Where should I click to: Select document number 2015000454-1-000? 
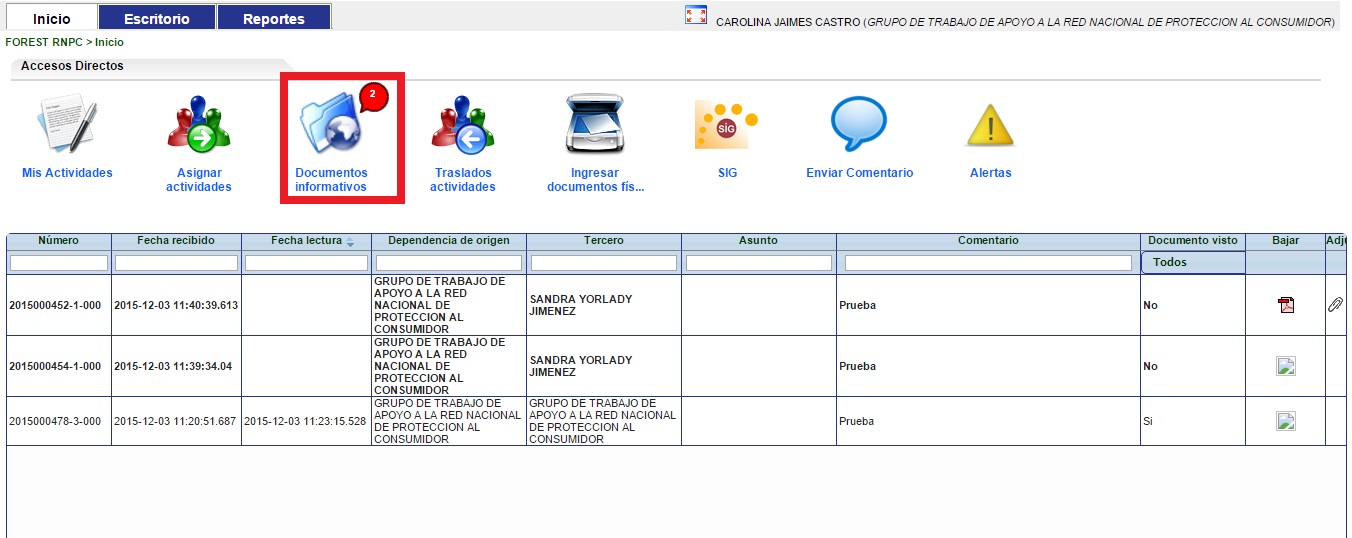click(x=55, y=366)
